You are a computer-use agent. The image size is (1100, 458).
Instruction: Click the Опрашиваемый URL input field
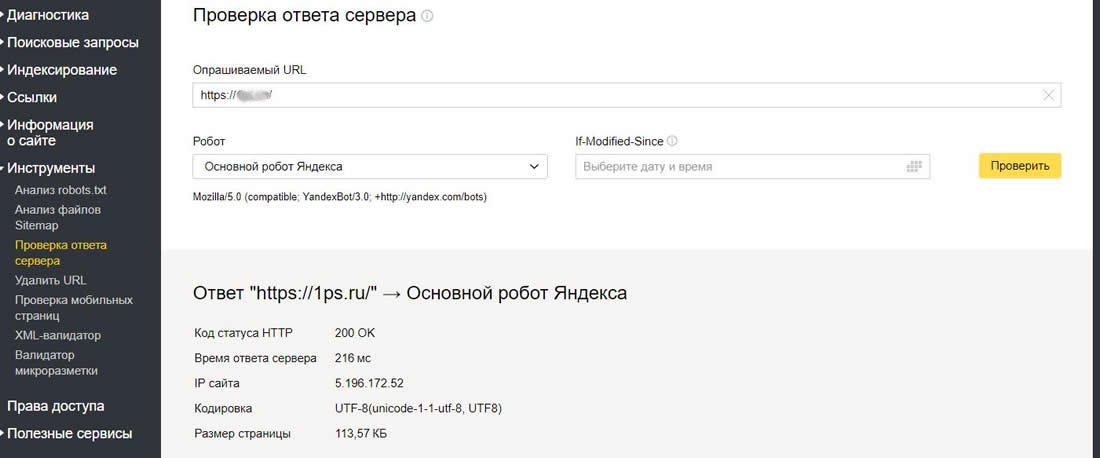pos(620,95)
